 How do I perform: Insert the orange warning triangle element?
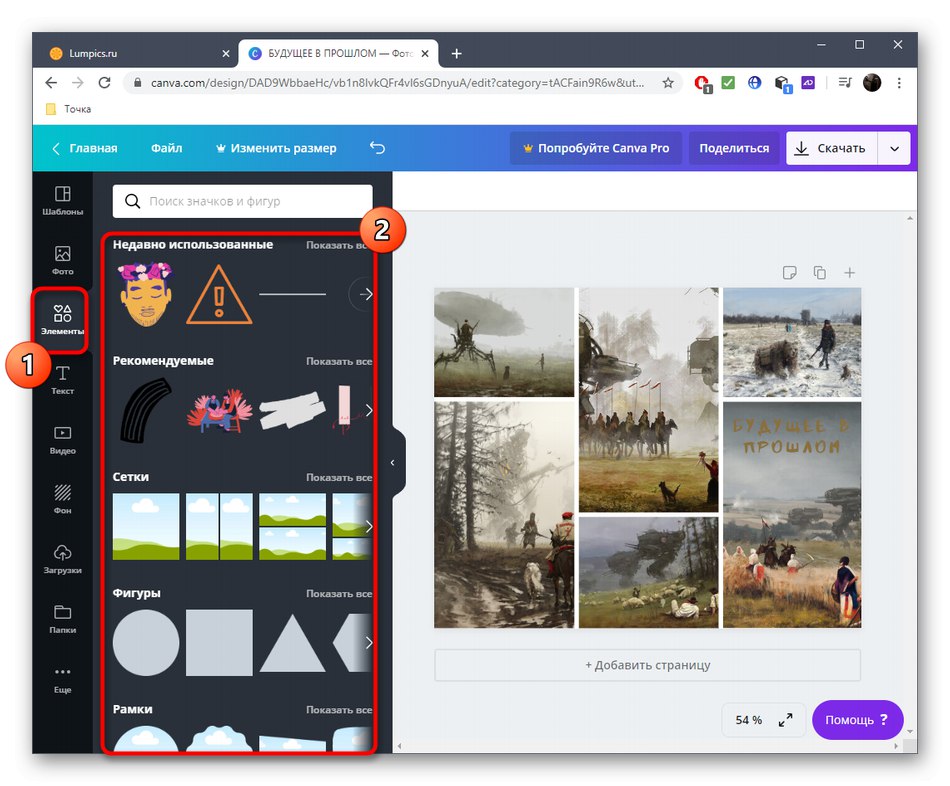click(x=219, y=295)
